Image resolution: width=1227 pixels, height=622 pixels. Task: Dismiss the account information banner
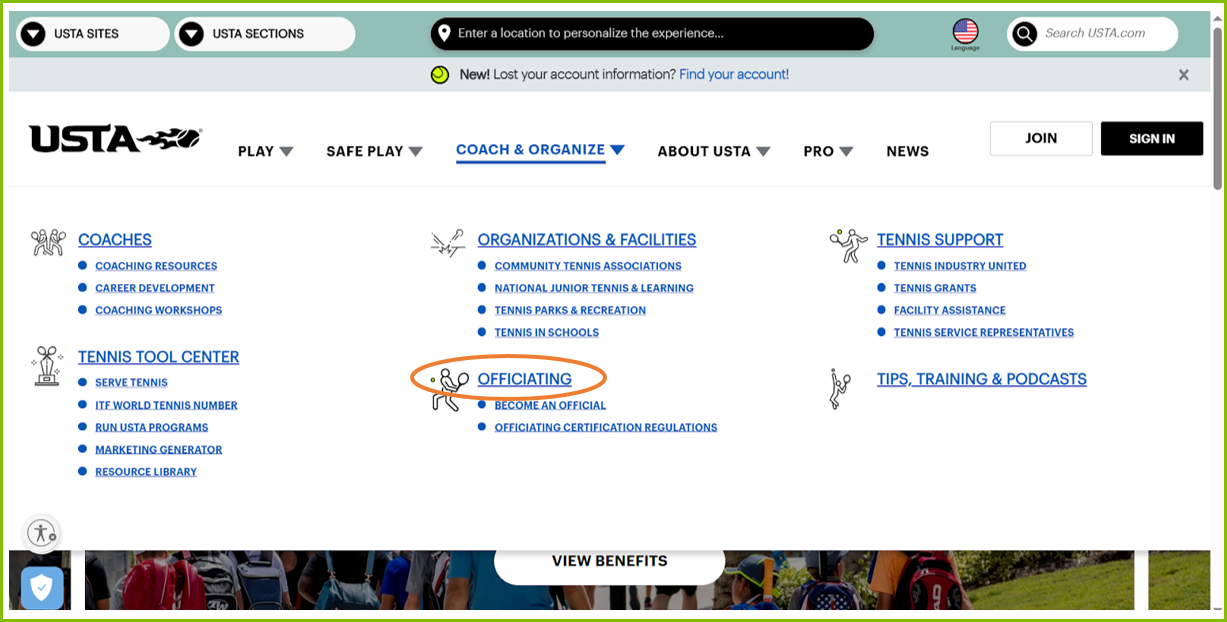[x=1184, y=75]
